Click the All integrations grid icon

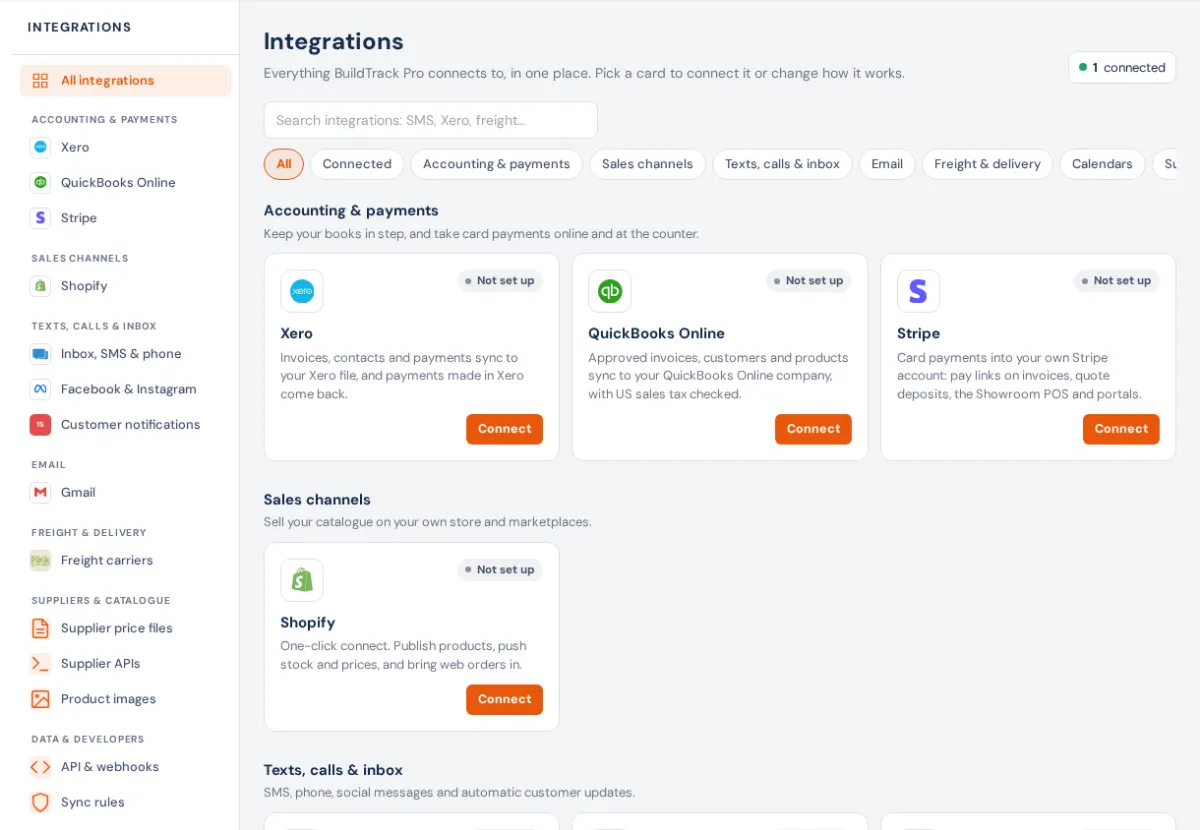(40, 81)
